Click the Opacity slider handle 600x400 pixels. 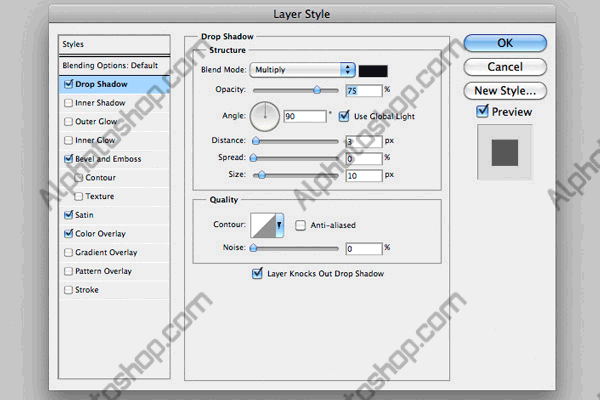pos(317,90)
